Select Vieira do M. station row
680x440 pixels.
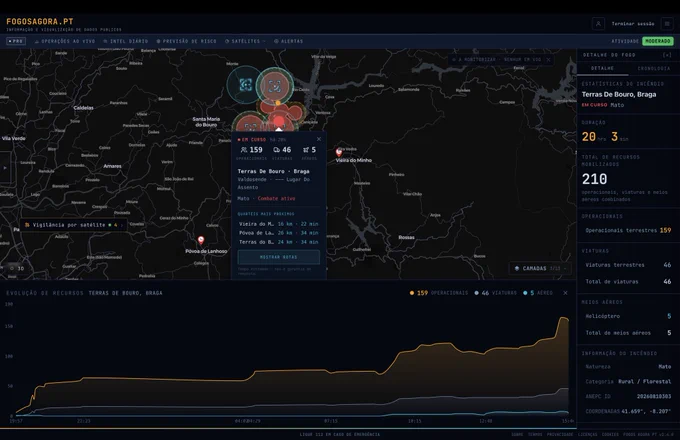[278, 224]
